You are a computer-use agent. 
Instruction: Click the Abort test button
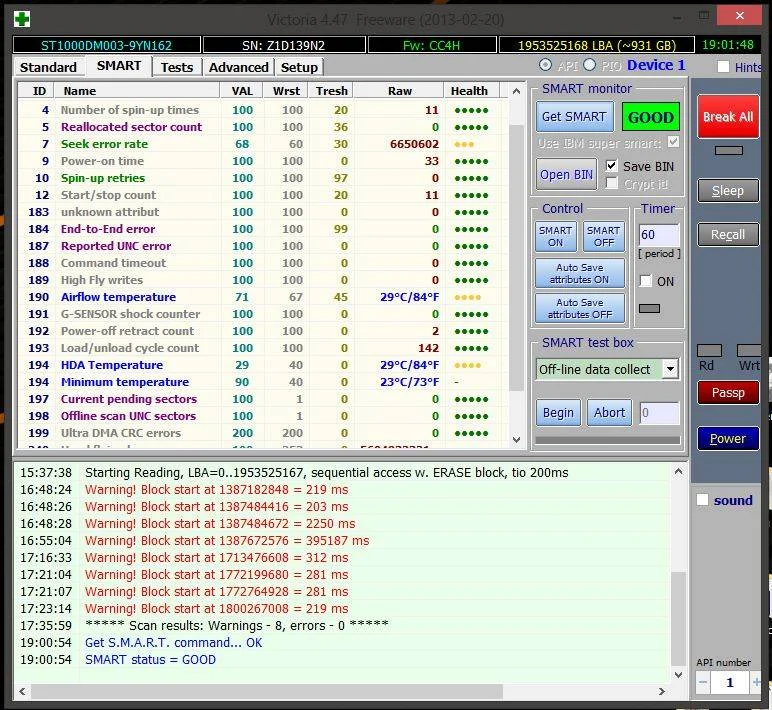click(x=609, y=413)
